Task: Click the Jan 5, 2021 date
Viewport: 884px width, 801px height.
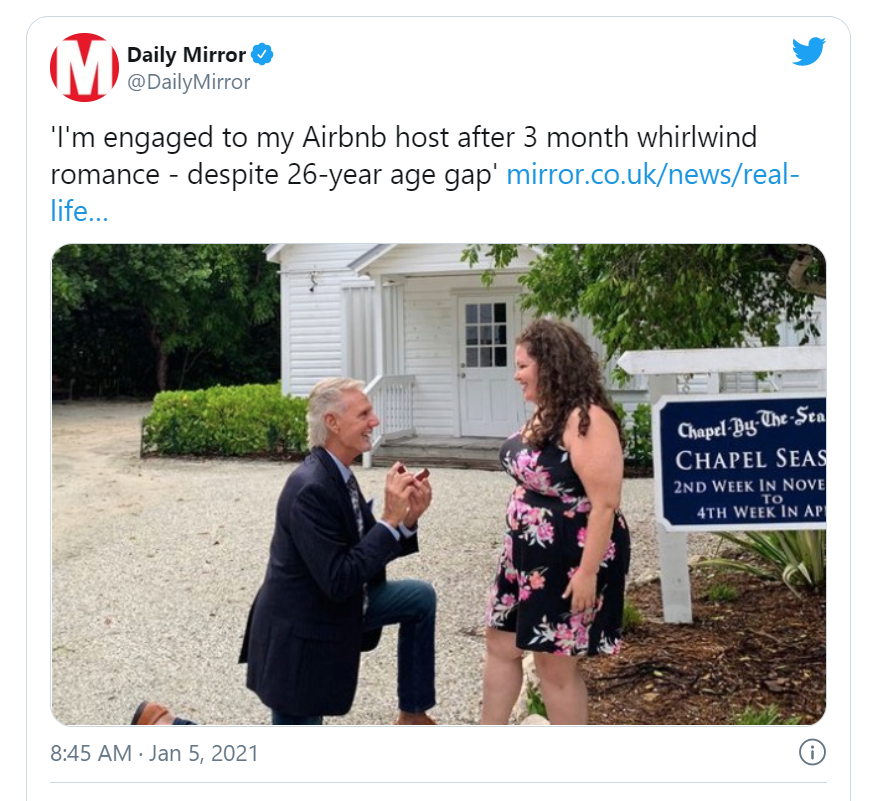Action: click(203, 754)
